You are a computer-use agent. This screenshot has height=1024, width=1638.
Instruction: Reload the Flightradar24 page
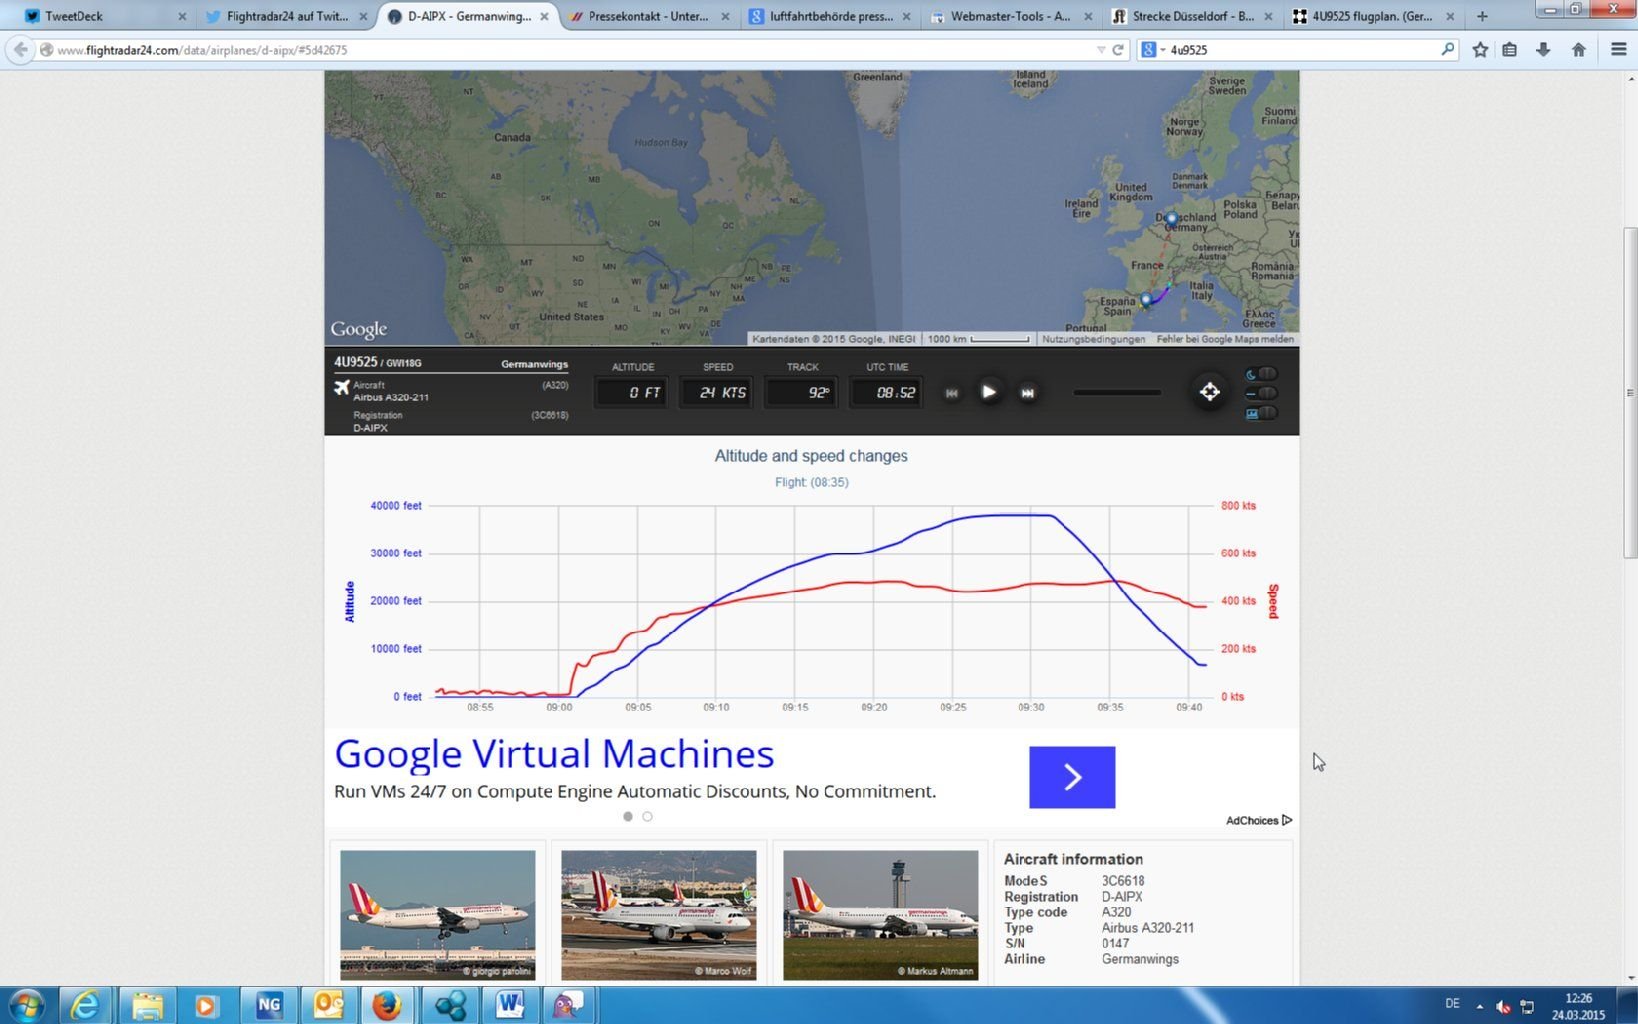(x=1118, y=49)
